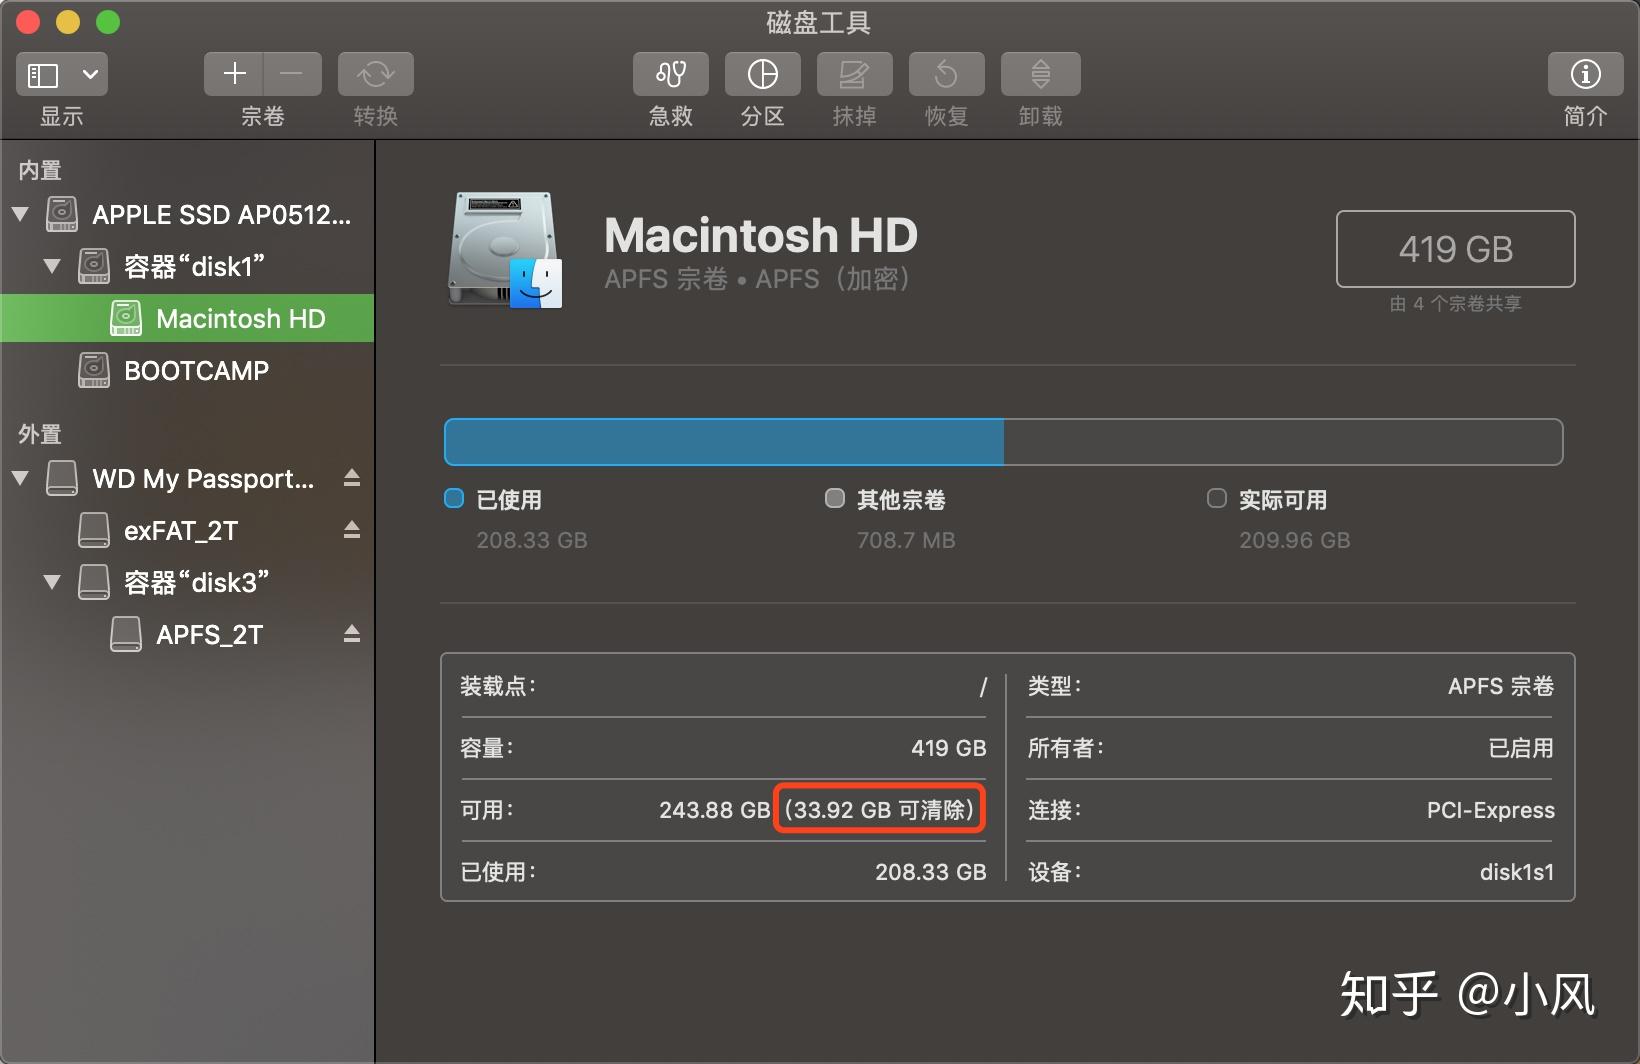Viewport: 1640px width, 1064px height.
Task: Click the large Macintosh HD drive image
Action: (504, 250)
